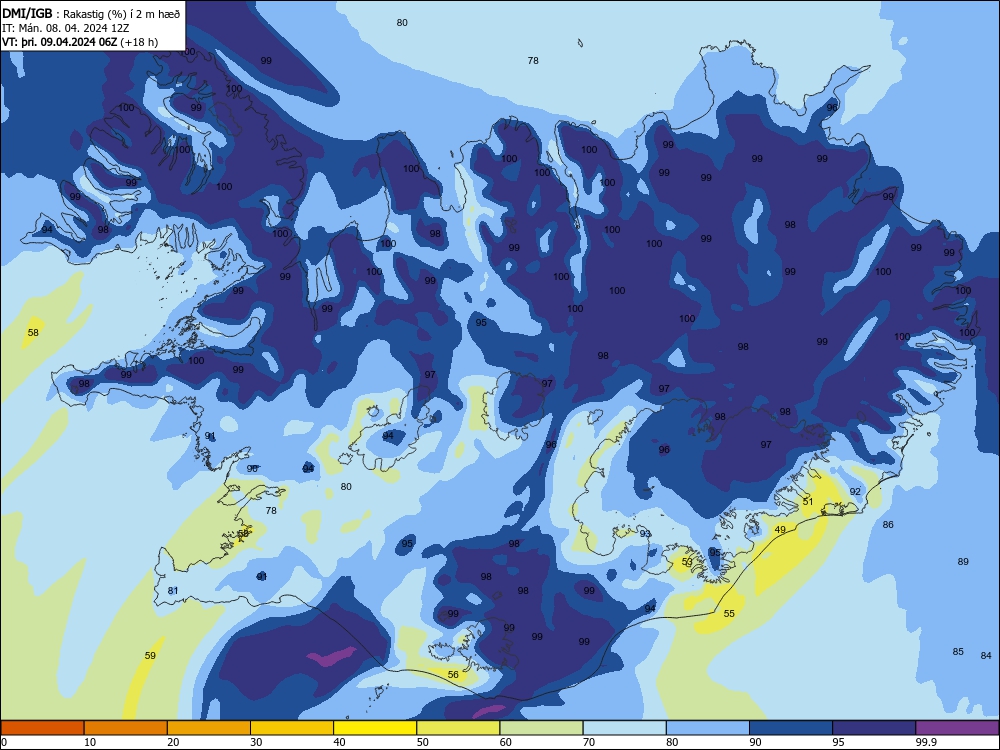This screenshot has width=1000, height=750.
Task: Click the '92' humidity value on the map
Action: coord(855,492)
